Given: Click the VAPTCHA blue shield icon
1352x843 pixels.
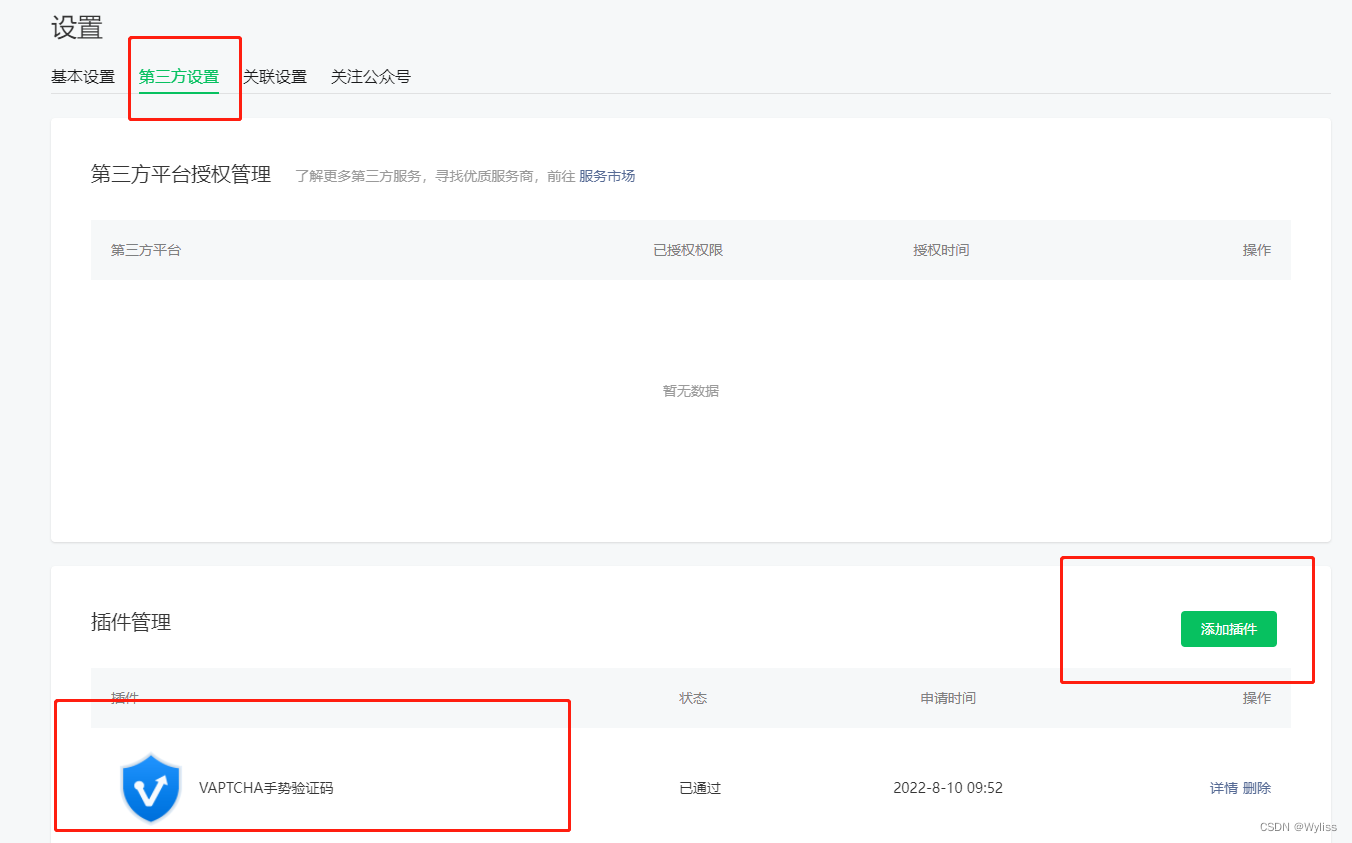Looking at the screenshot, I should (x=150, y=788).
